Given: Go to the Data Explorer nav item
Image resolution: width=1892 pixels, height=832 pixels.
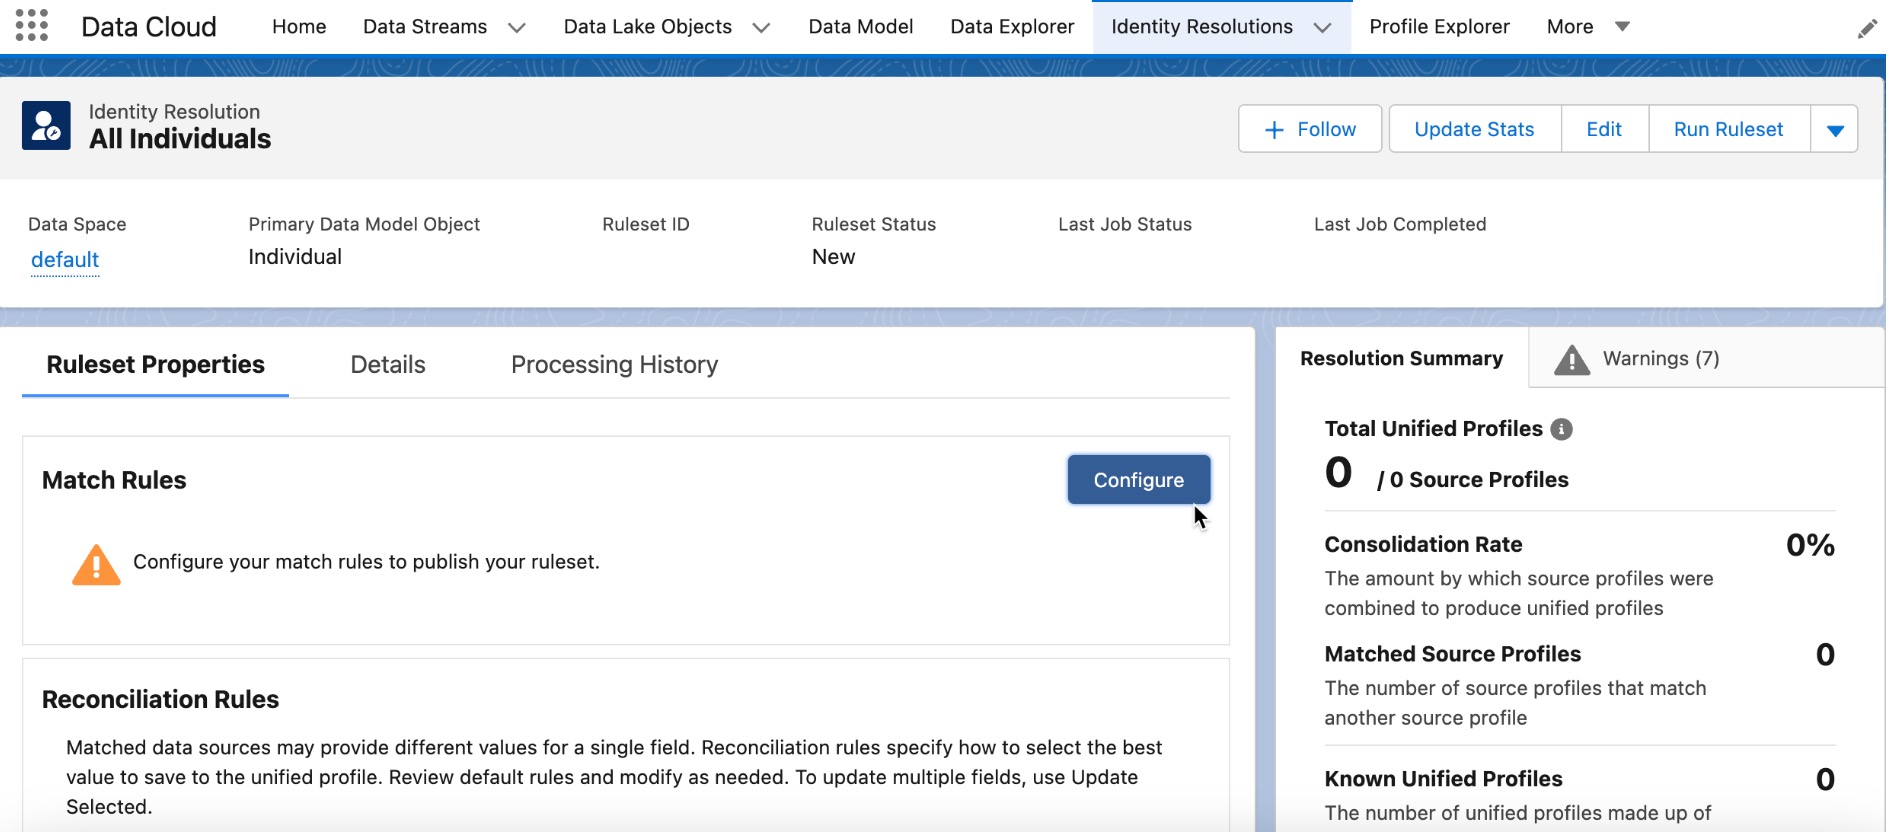Looking at the screenshot, I should pyautogui.click(x=1012, y=27).
